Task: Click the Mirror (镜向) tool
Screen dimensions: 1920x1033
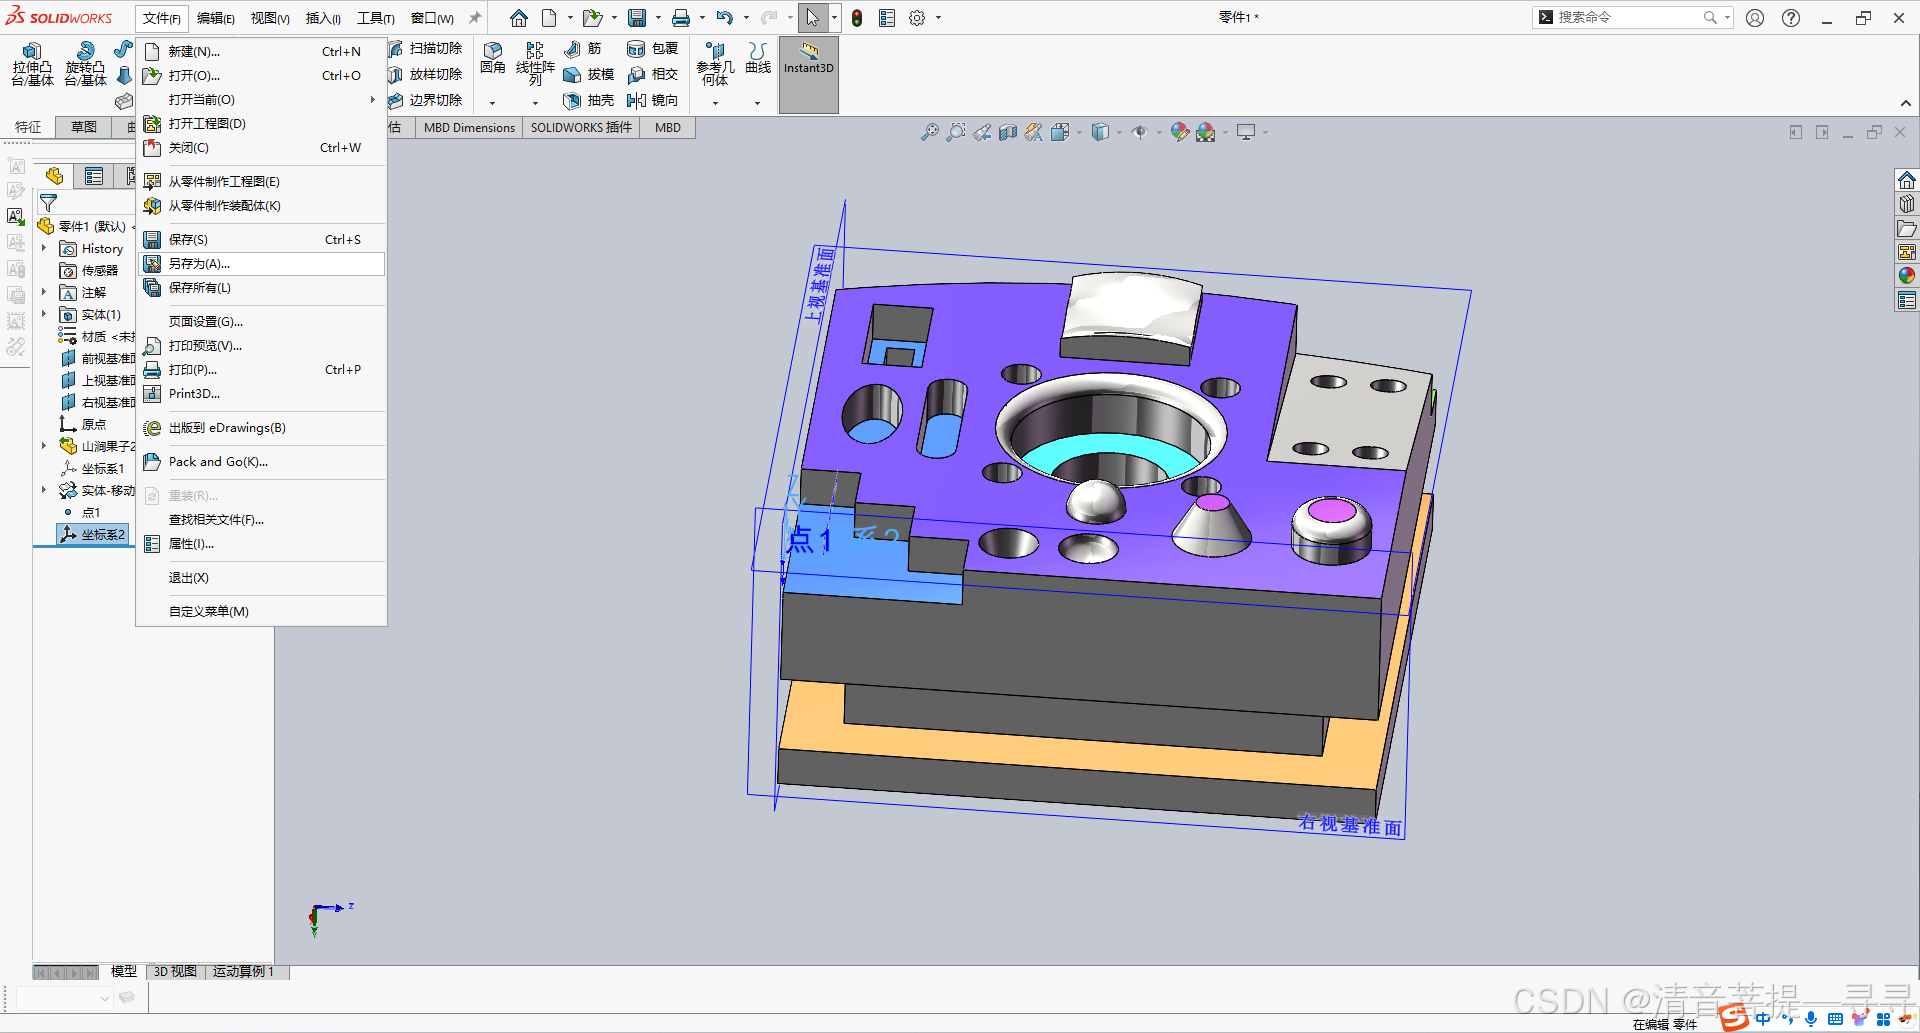Action: coord(652,100)
